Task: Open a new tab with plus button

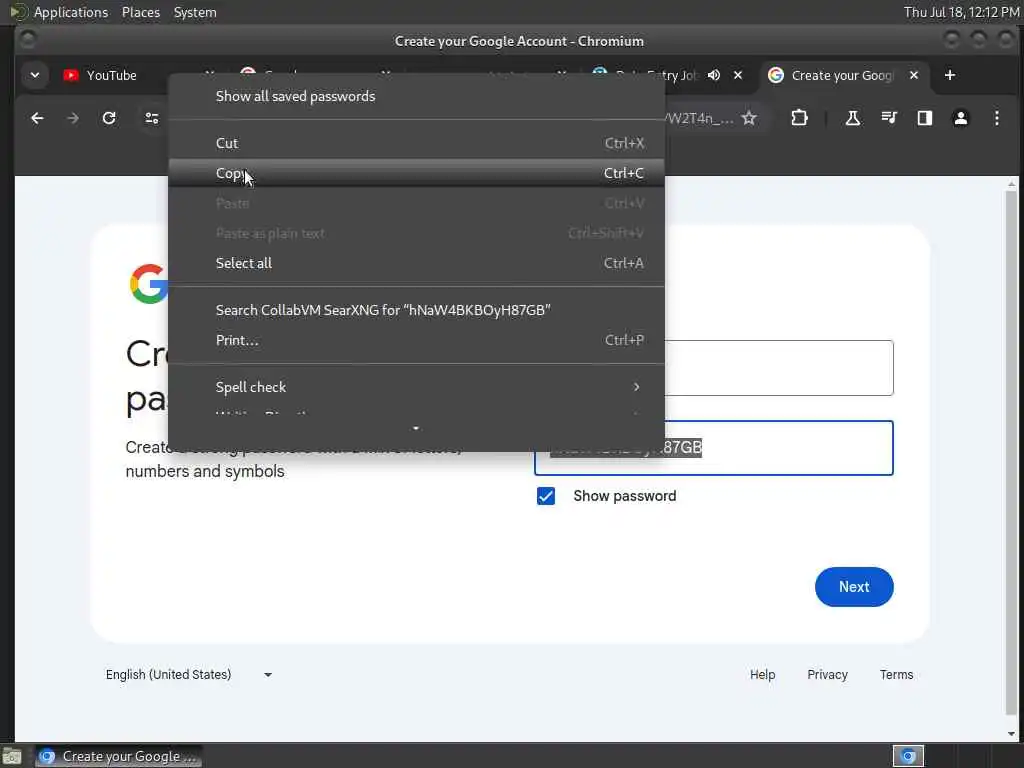Action: click(950, 75)
